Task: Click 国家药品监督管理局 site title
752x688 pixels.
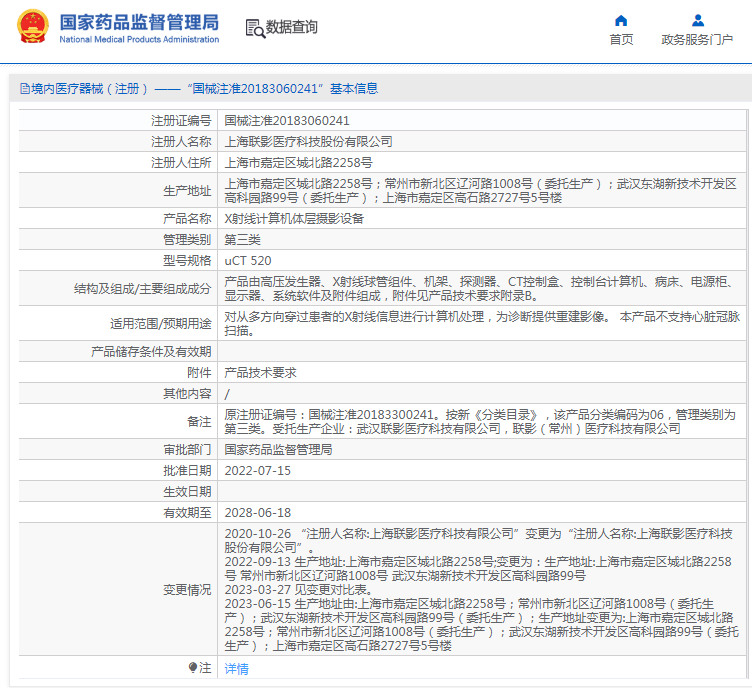Action: (139, 23)
